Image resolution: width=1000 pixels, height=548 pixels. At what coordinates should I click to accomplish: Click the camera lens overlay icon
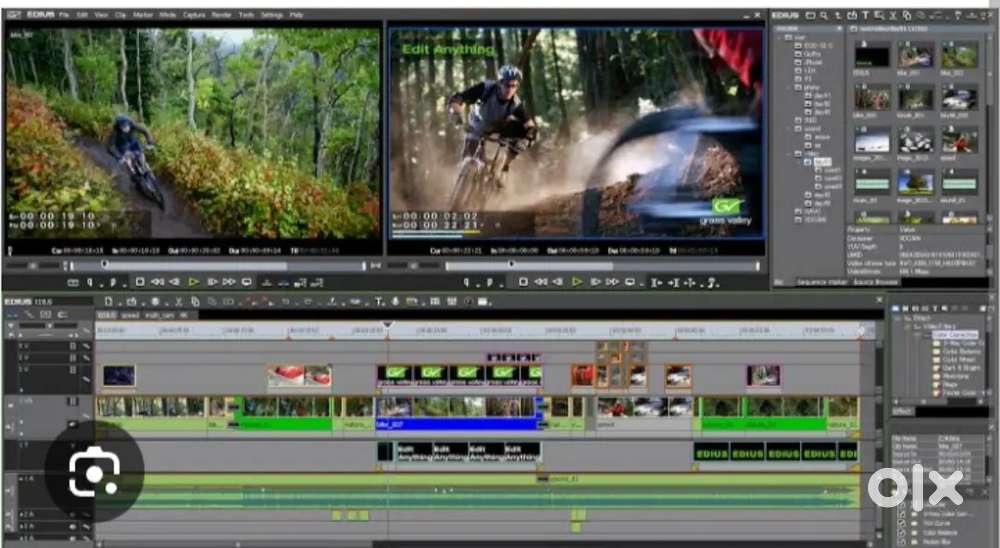(x=94, y=472)
